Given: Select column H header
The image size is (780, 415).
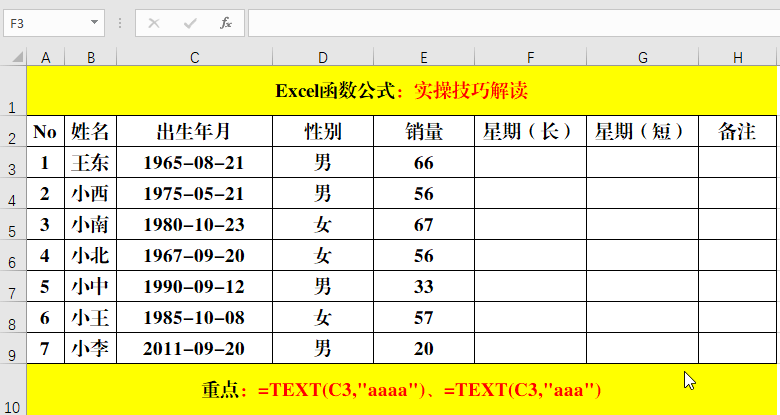Looking at the screenshot, I should (738, 57).
